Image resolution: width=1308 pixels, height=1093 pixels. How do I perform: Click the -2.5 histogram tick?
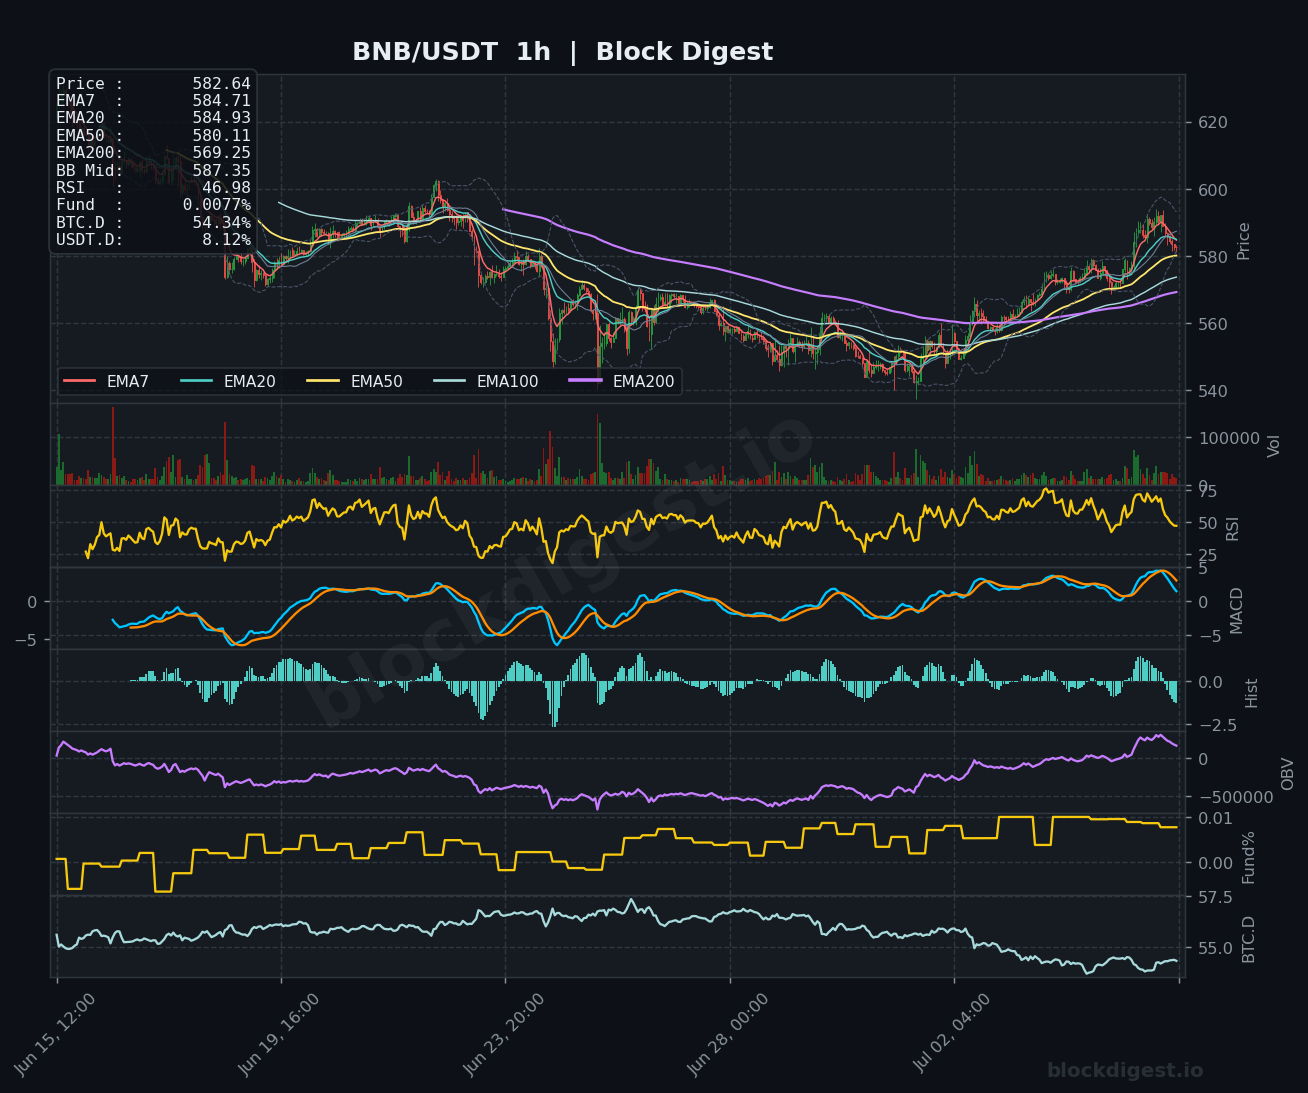point(1217,725)
